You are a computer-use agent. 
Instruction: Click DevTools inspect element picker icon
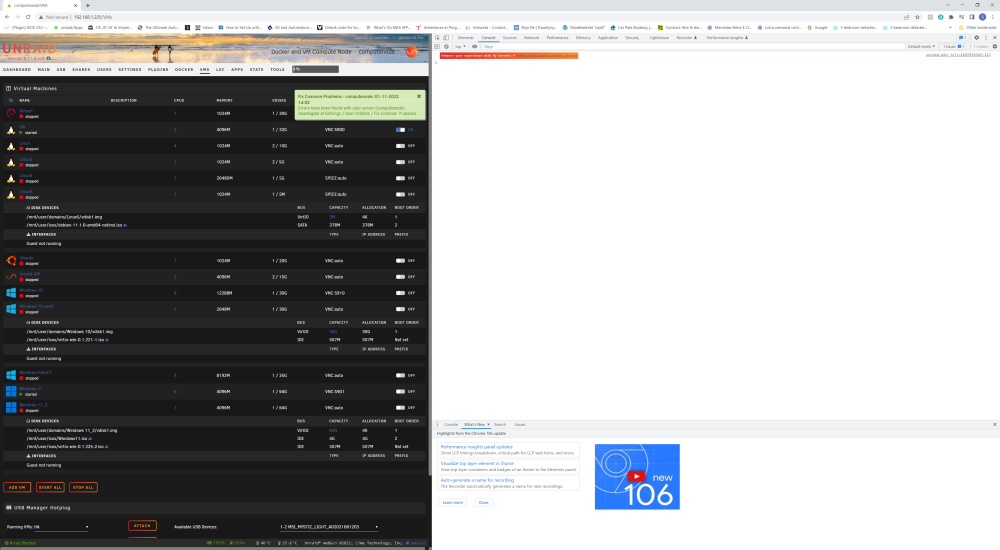(438, 38)
